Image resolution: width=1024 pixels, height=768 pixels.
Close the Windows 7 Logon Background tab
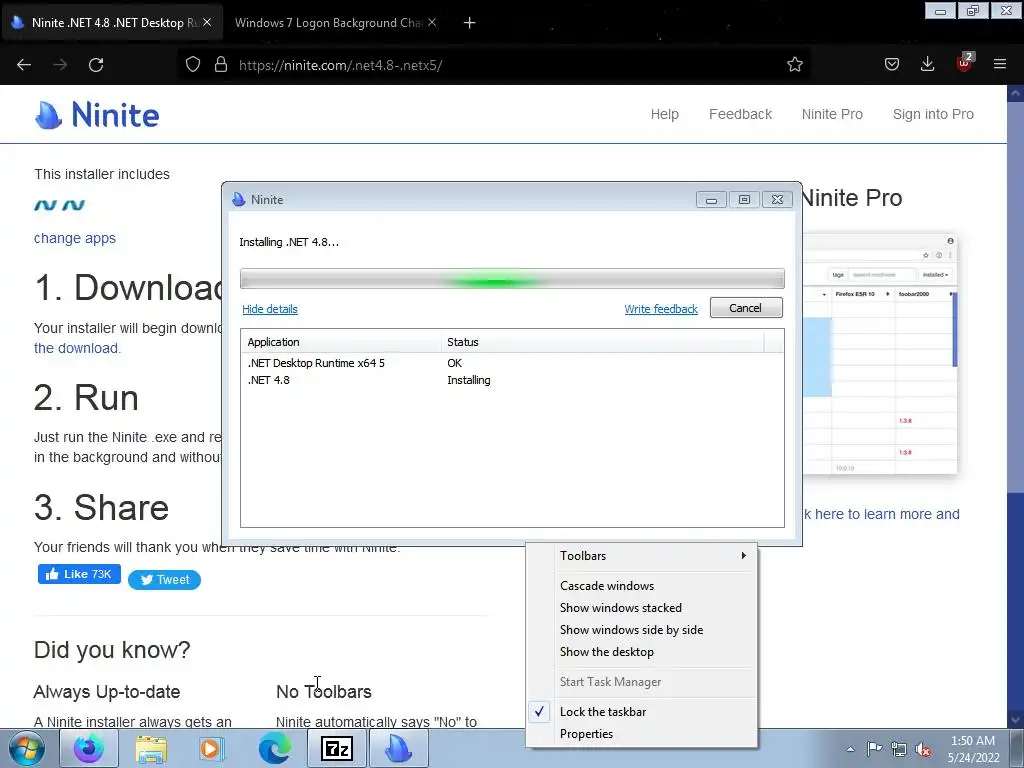(432, 22)
